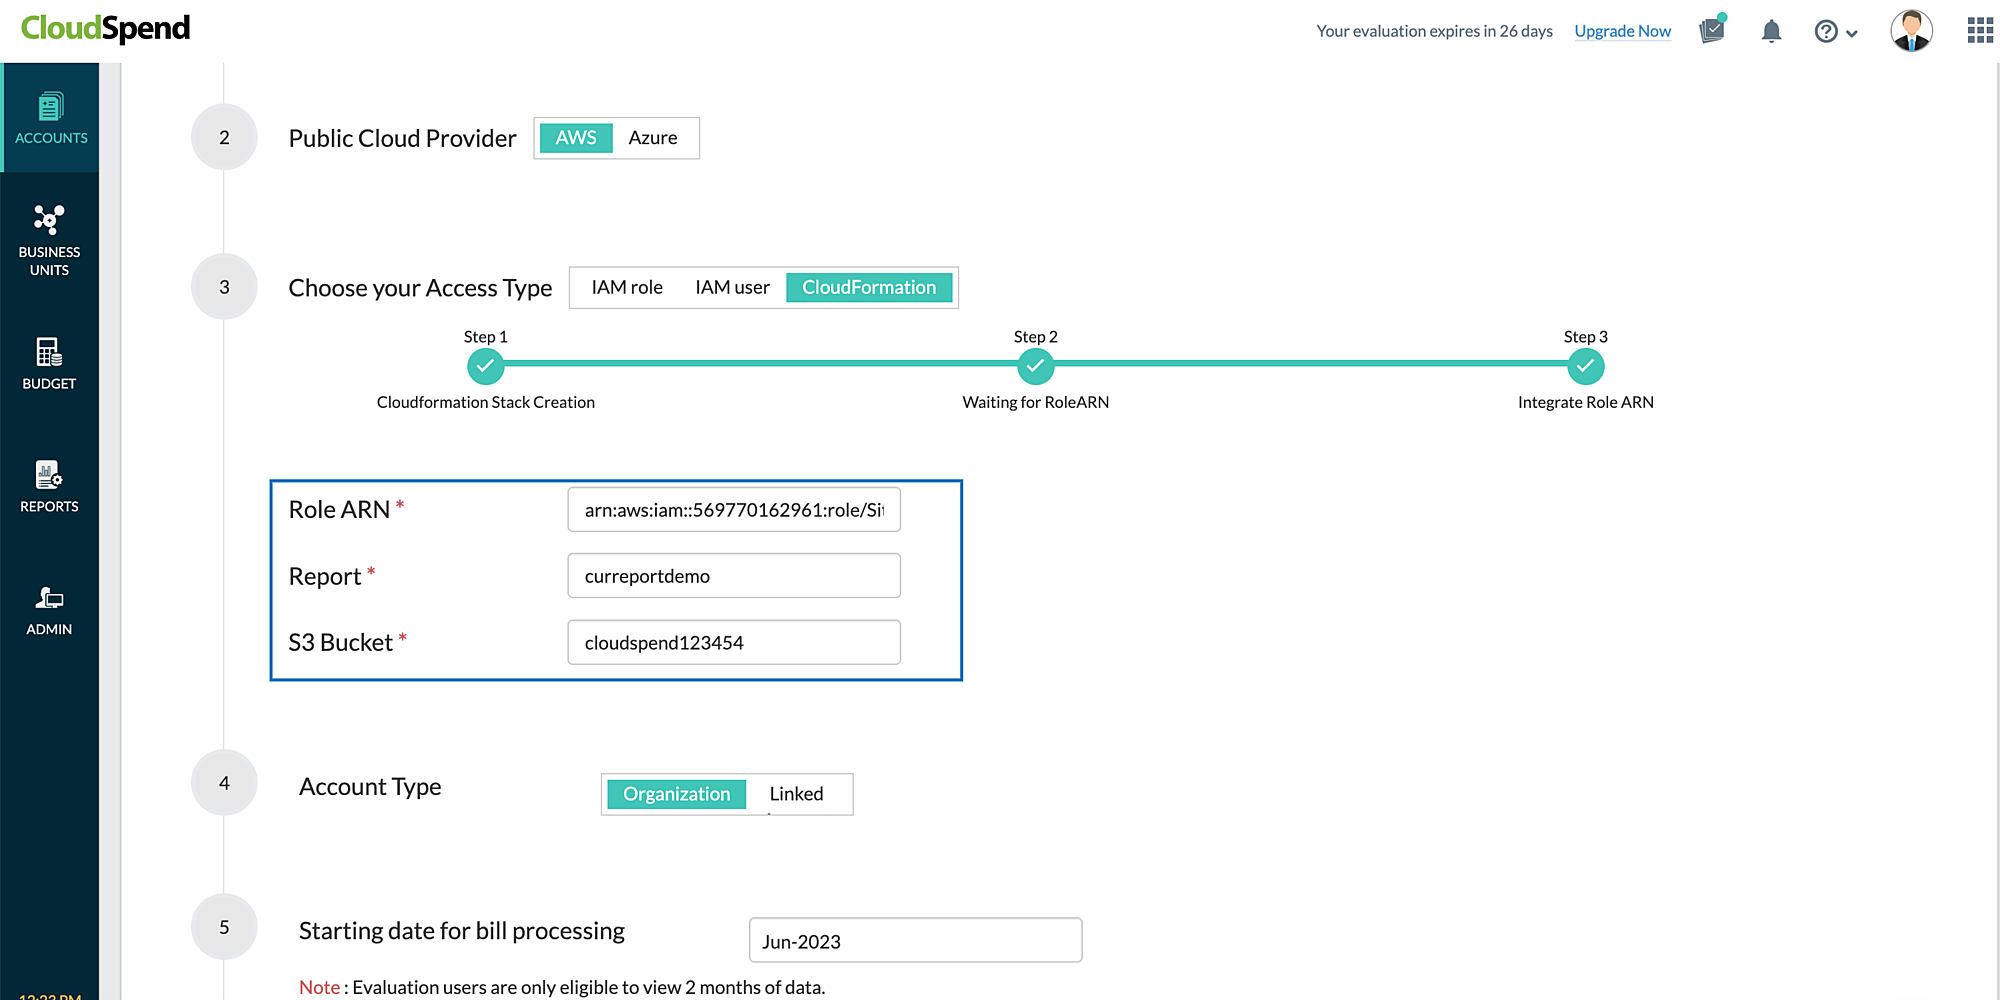Viewport: 2000px width, 1000px height.
Task: Open the Reports icon in sidebar
Action: 49,475
